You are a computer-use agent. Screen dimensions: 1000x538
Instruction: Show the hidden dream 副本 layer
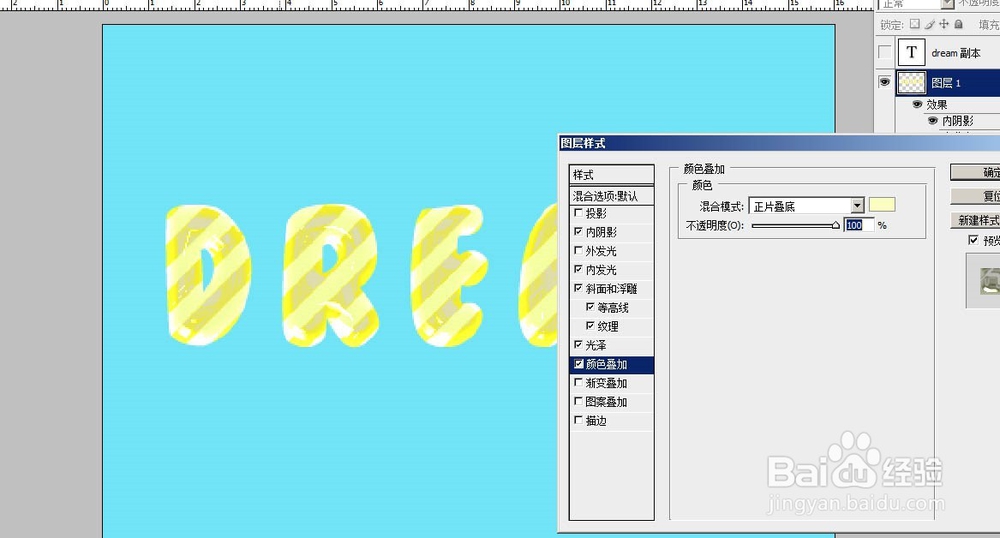(885, 52)
